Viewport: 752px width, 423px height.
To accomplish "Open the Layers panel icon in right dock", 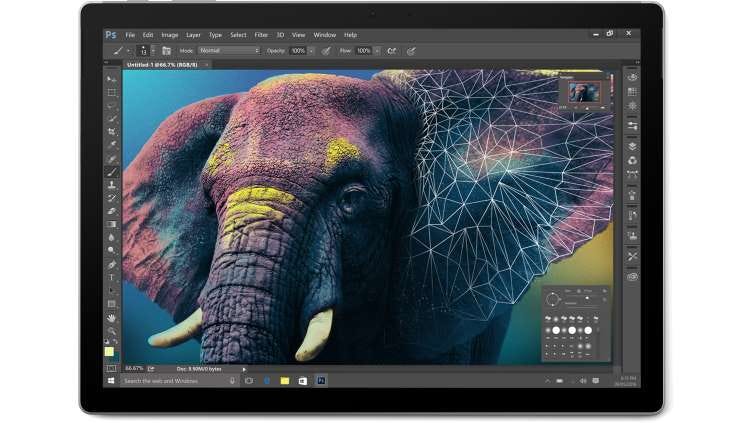I will [633, 146].
